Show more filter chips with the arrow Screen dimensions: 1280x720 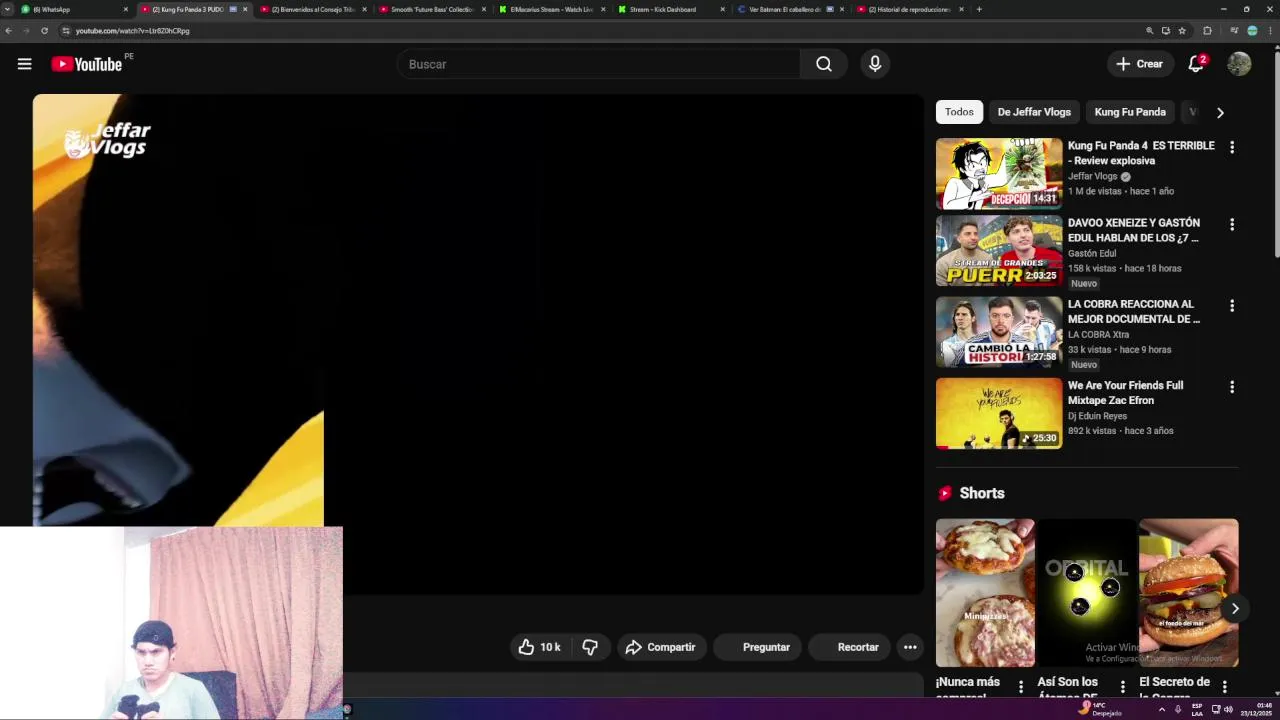(1220, 113)
